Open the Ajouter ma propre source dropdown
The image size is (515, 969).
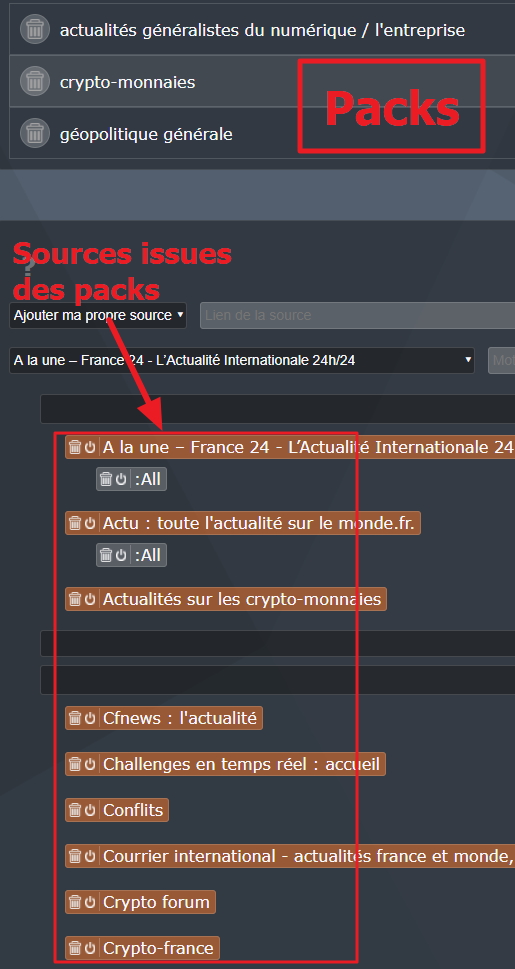pos(98,315)
